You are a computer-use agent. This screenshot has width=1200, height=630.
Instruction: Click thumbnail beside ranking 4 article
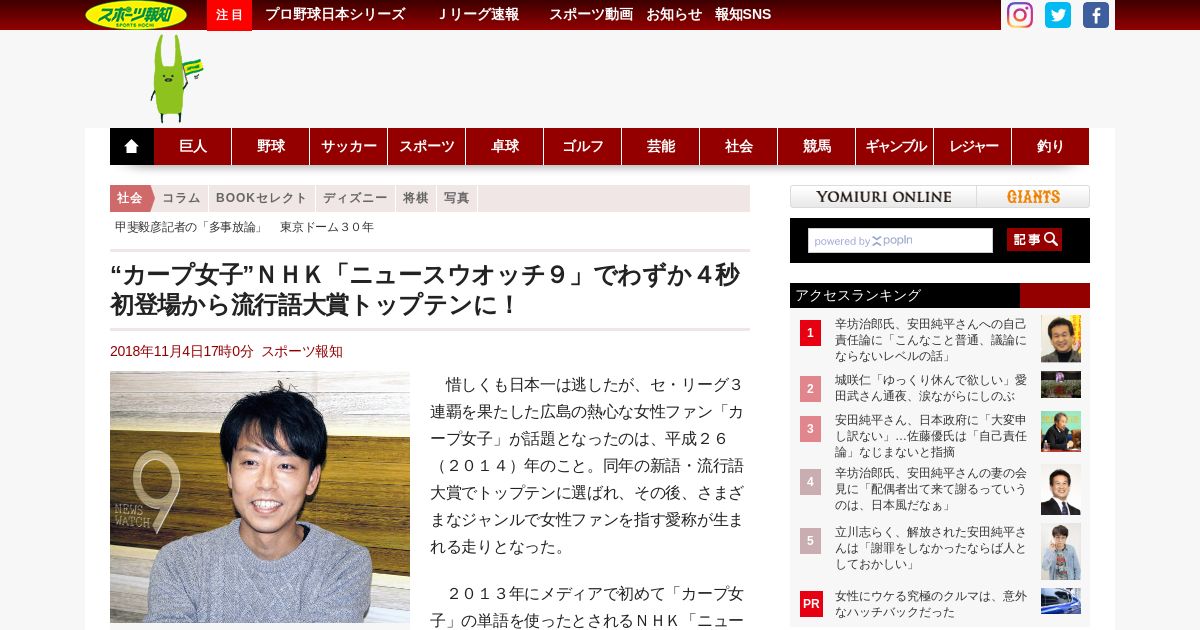click(1061, 490)
